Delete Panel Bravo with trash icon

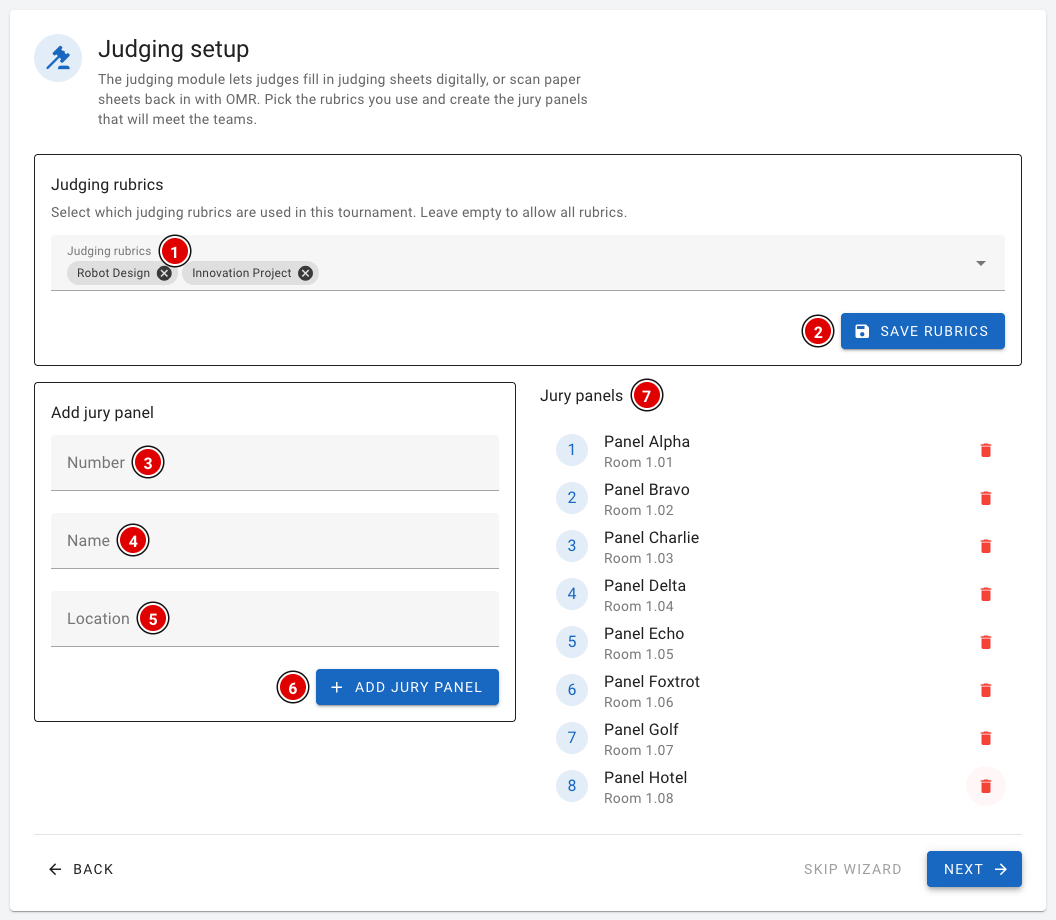(x=985, y=498)
